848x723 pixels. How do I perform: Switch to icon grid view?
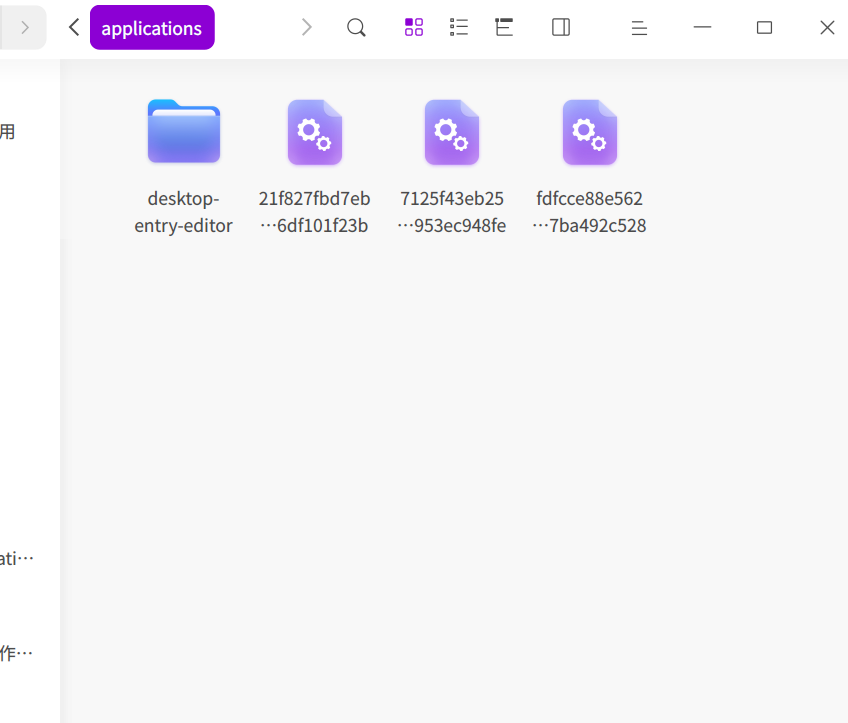(x=414, y=27)
